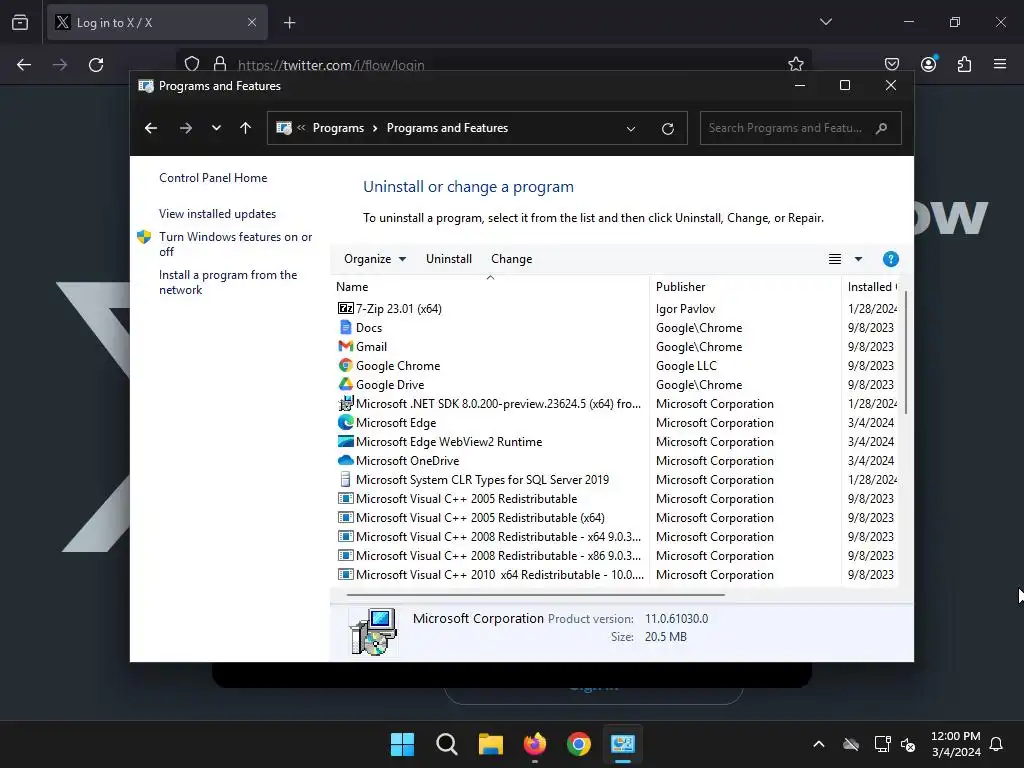1024x768 pixels.
Task: Click Igor Pavlov publisher cell
Action: tap(685, 308)
